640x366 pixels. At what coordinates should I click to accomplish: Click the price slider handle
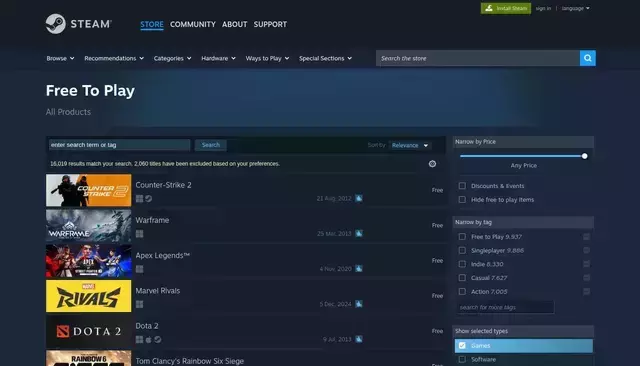tap(584, 156)
